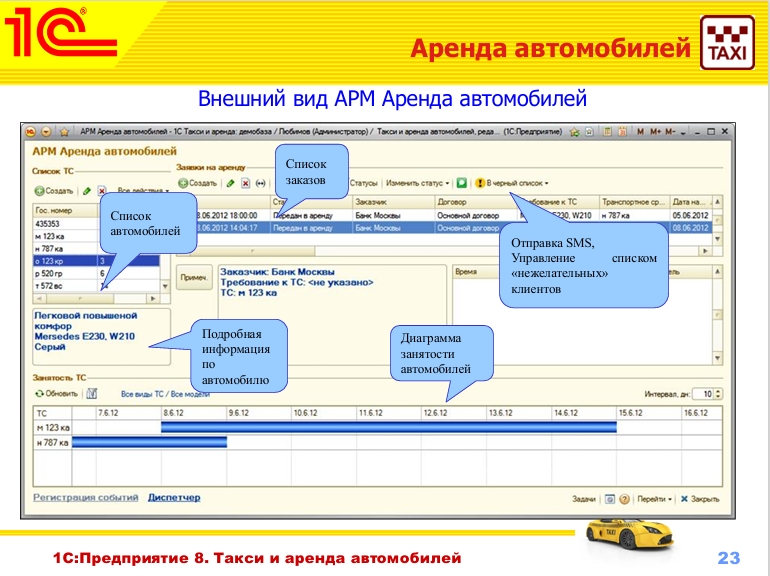Open the Перейти dropdown menu
The image size is (770, 576).
(x=654, y=498)
